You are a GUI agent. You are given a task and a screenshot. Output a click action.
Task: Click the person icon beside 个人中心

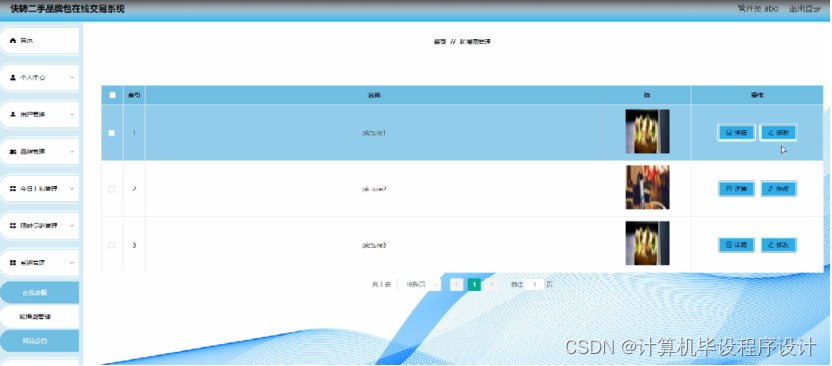13,77
